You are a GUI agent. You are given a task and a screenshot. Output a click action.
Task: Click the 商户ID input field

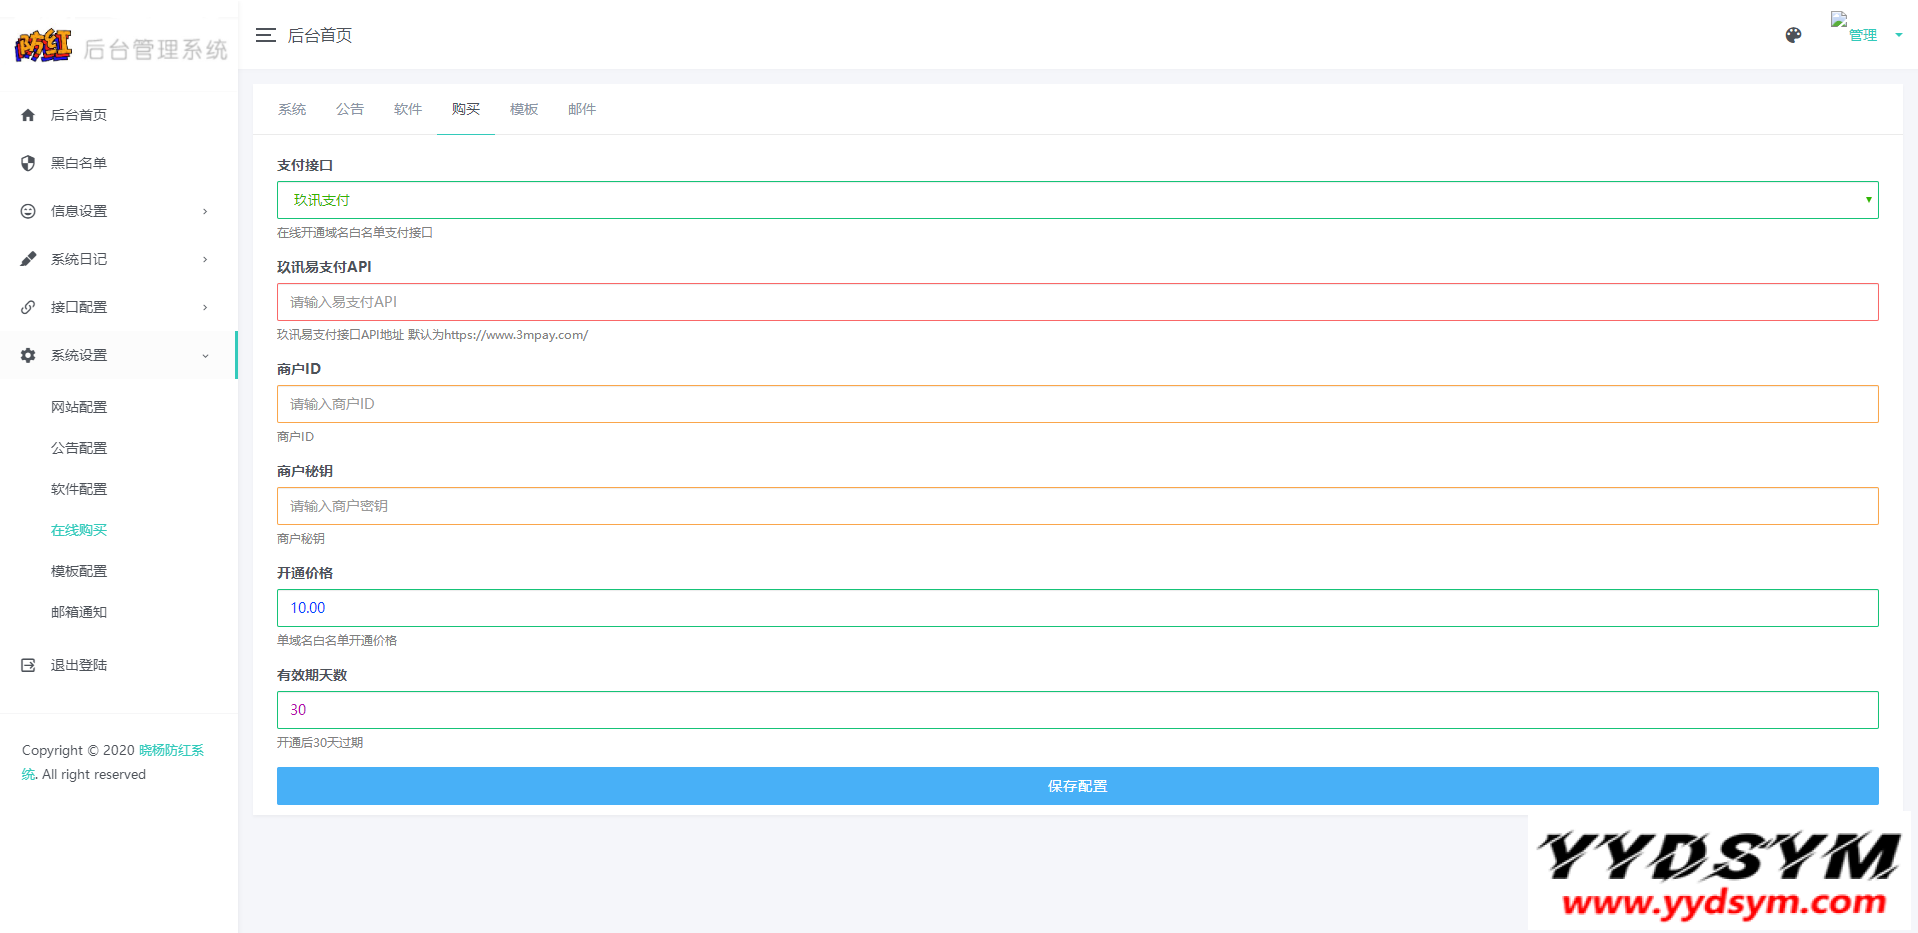[1077, 404]
